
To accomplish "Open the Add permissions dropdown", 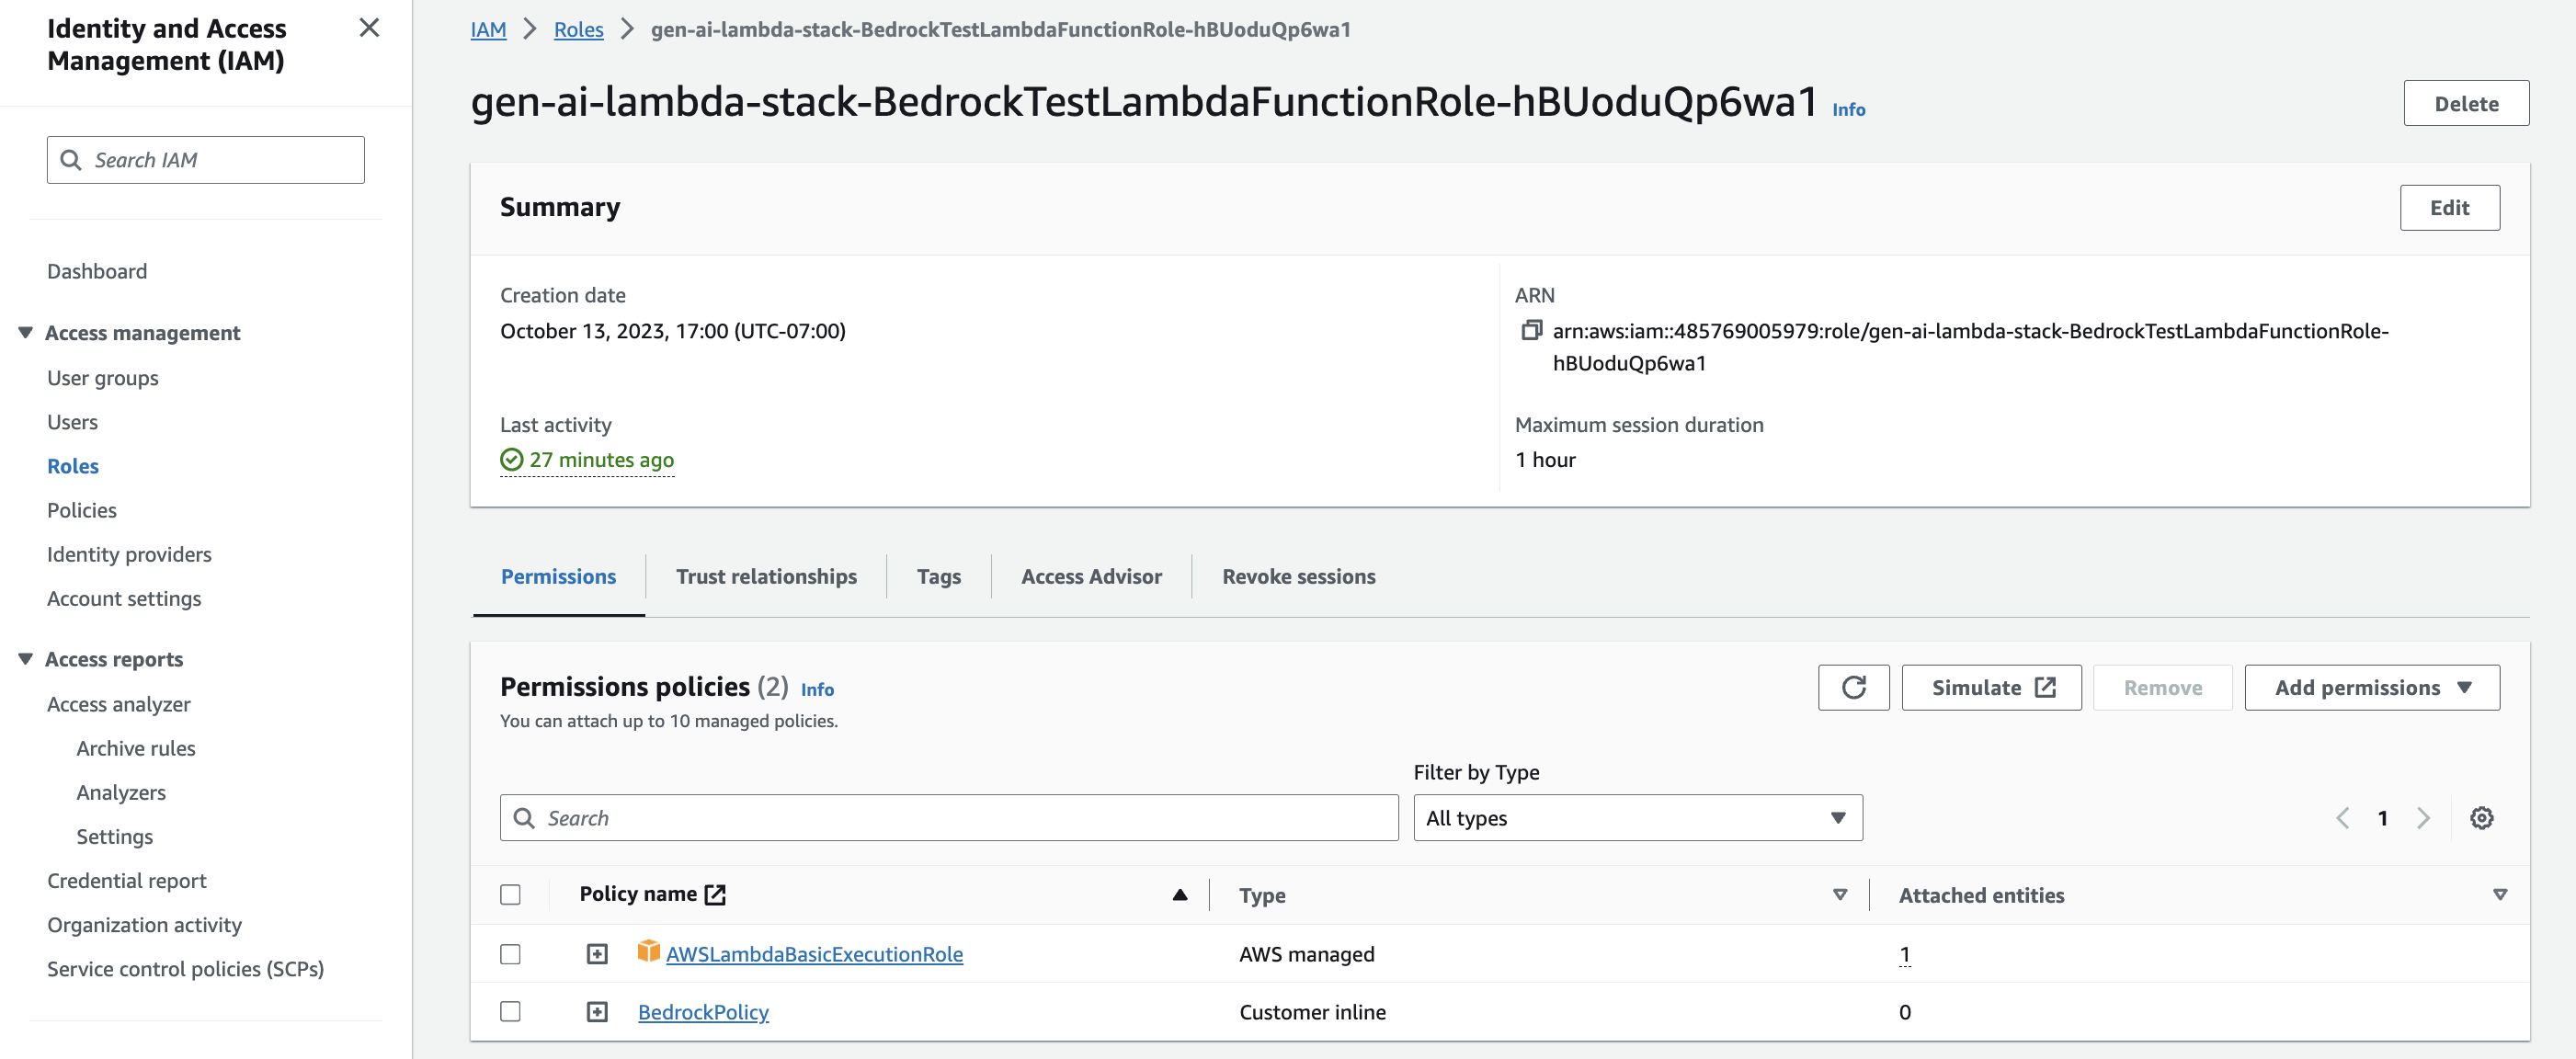I will pyautogui.click(x=2371, y=688).
